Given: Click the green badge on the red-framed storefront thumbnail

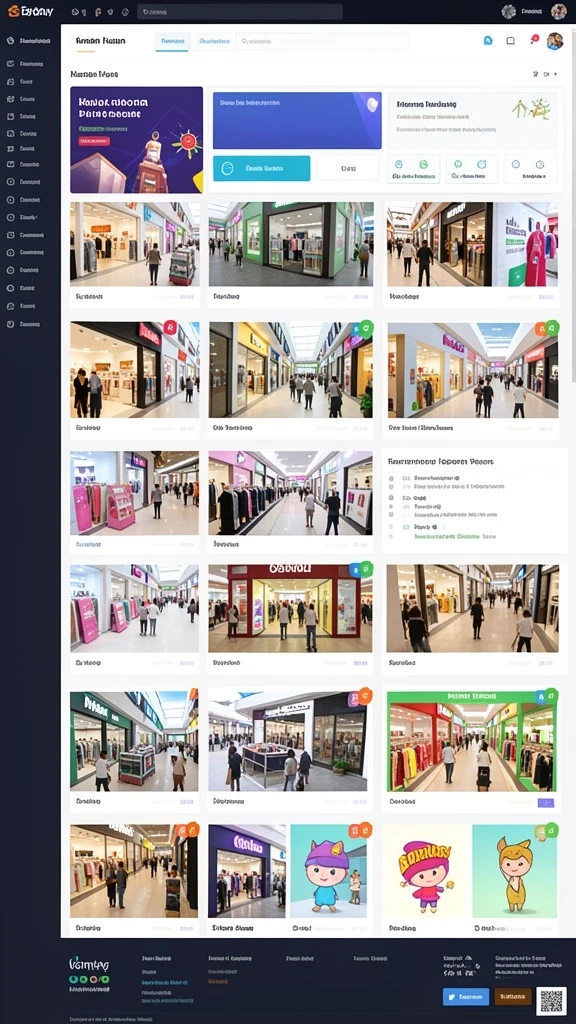Looking at the screenshot, I should pos(366,568).
